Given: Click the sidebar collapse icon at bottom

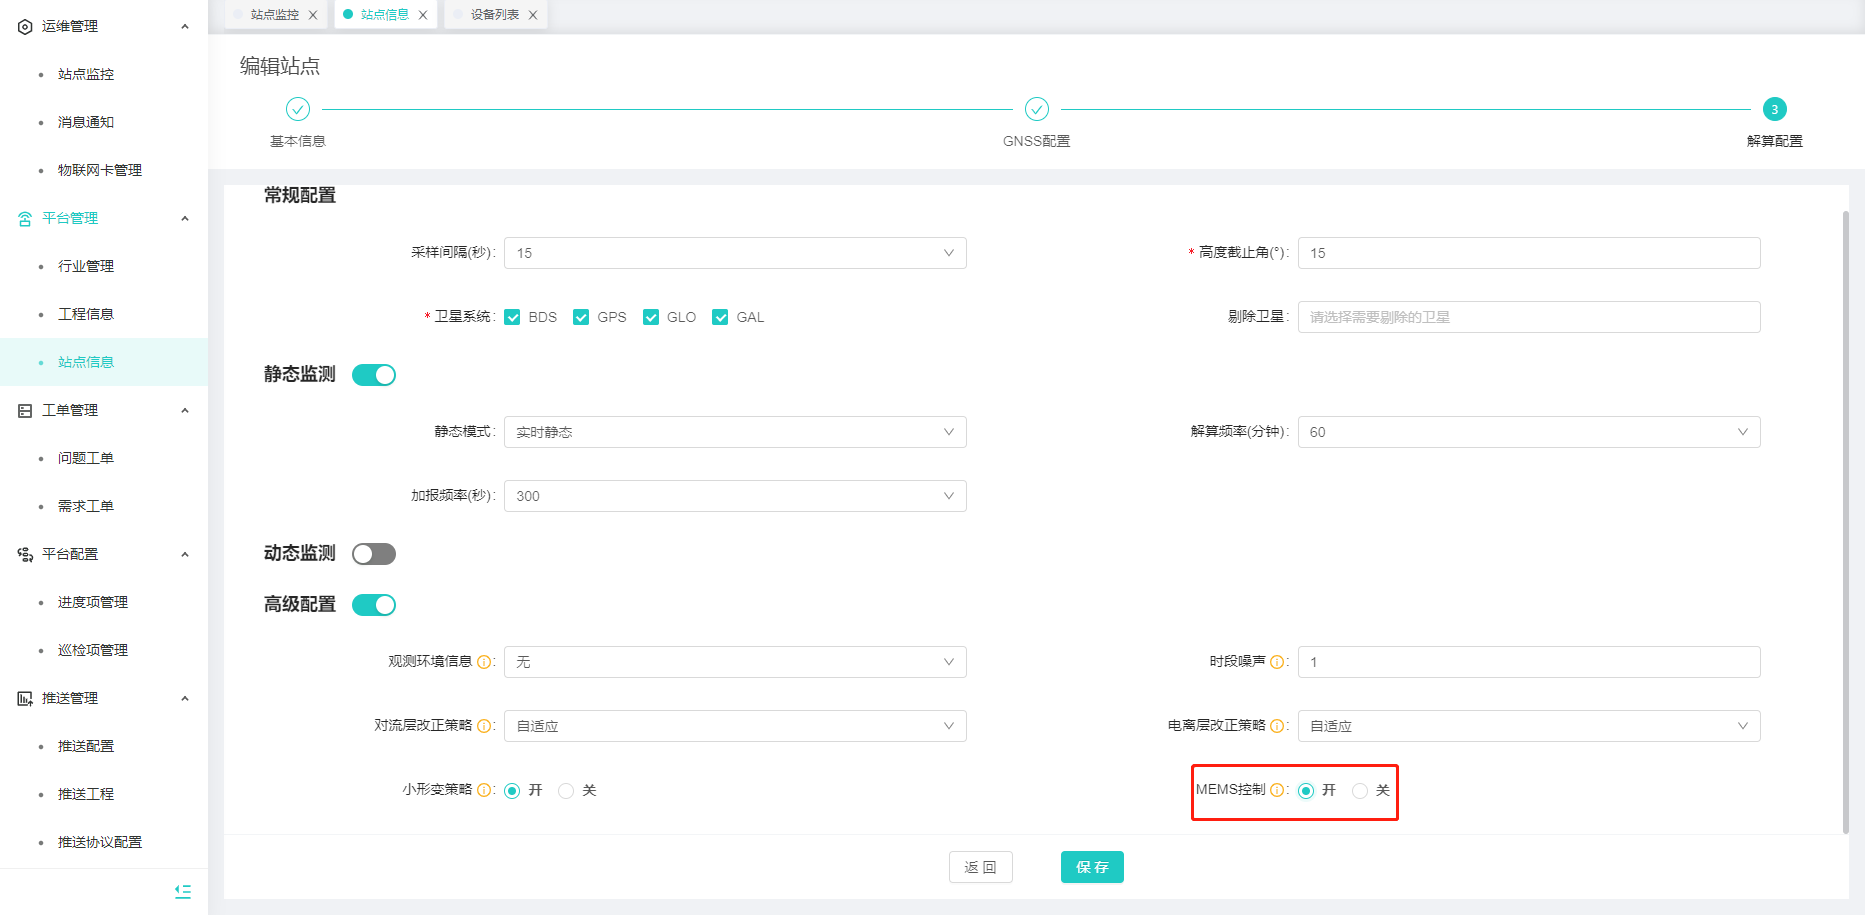Looking at the screenshot, I should (182, 891).
